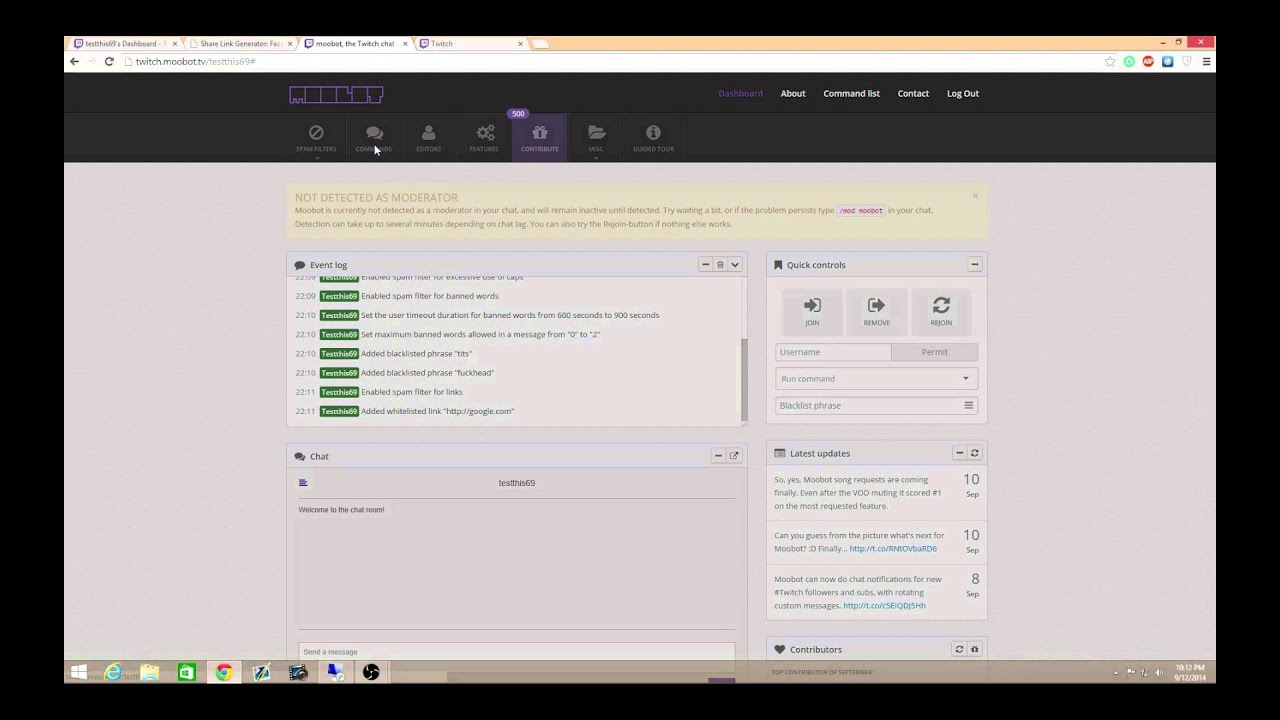Screen dimensions: 1280x720
Task: Open File Explorer from taskbar
Action: point(150,673)
